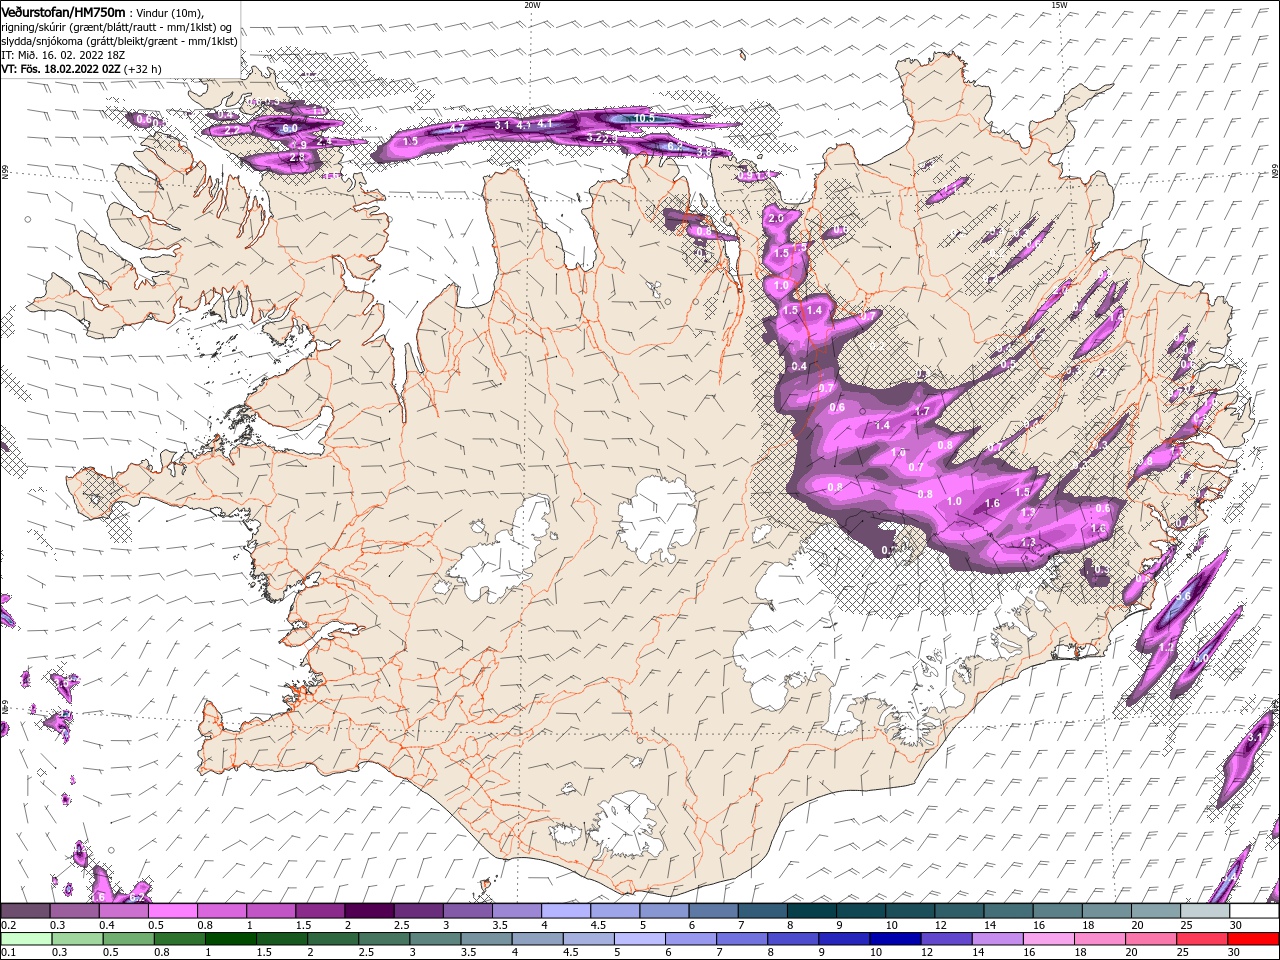Click the 6.0 precipitation value near Westfjords
Image resolution: width=1280 pixels, height=960 pixels.
(290, 129)
